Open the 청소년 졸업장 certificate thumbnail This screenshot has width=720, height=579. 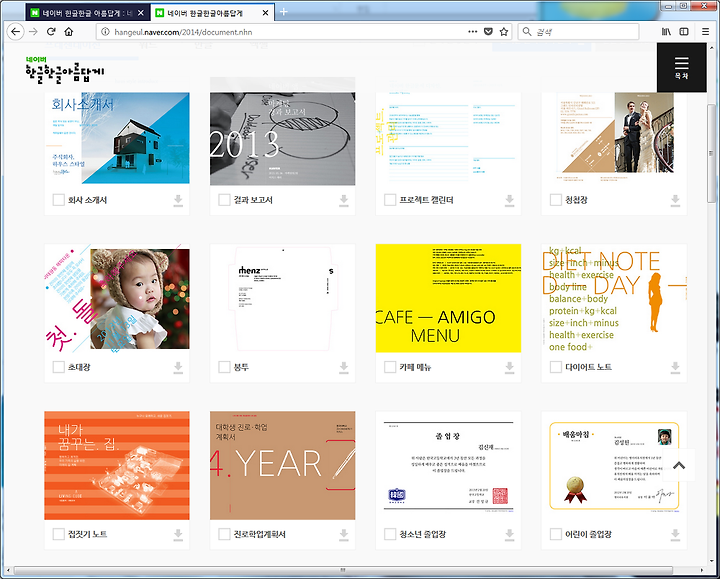click(x=448, y=466)
